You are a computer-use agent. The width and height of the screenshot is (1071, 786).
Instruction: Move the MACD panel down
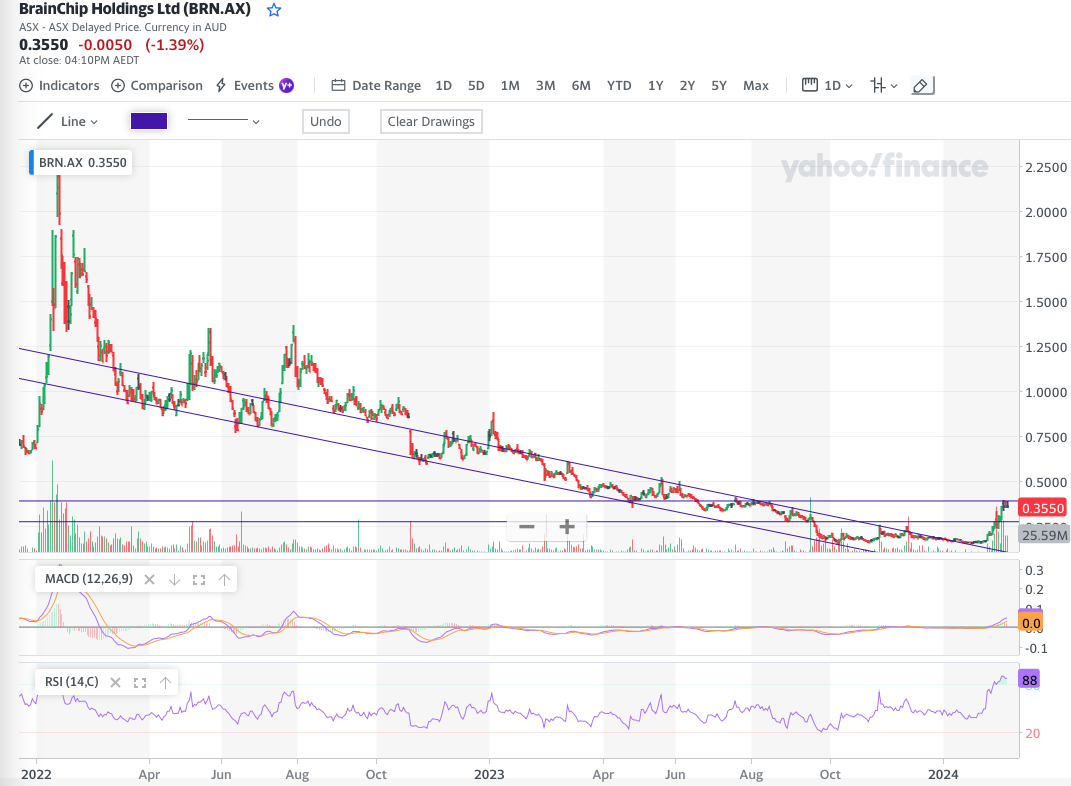point(174,579)
